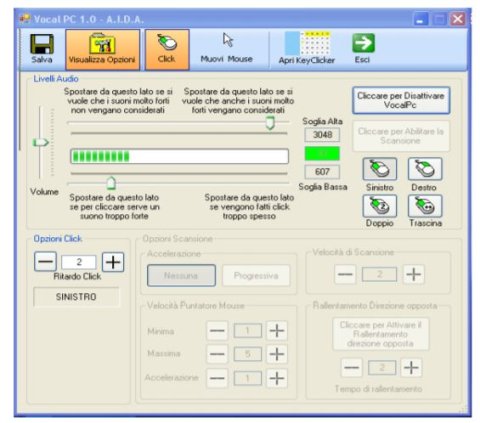The image size is (480, 423).
Task: Decrease Tempo di rallentamento with minus
Action: [352, 368]
